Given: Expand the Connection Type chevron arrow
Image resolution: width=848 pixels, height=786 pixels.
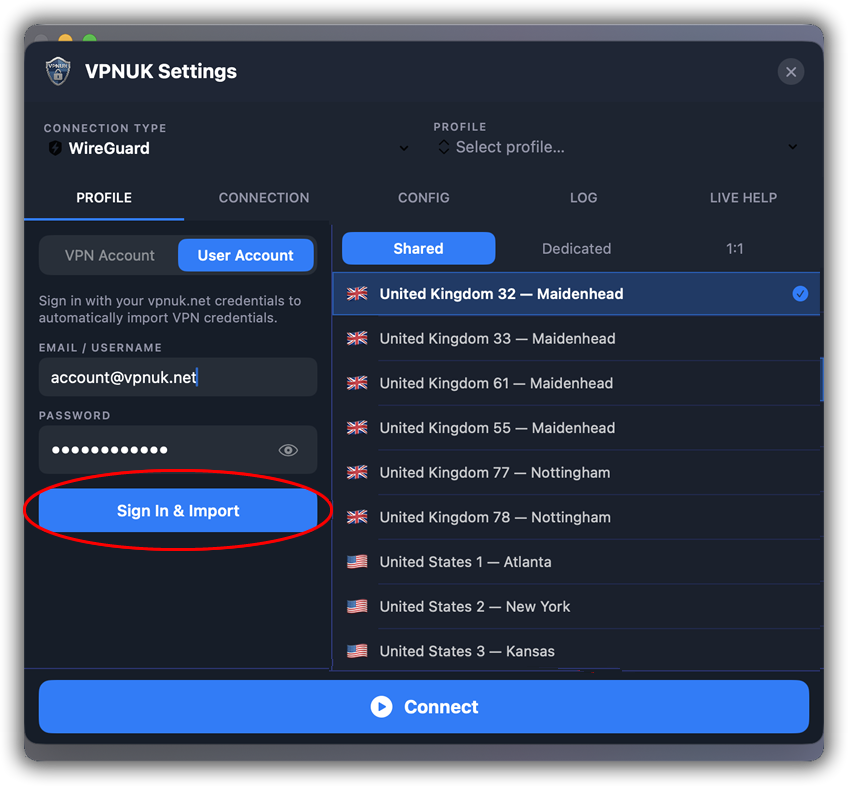Looking at the screenshot, I should click(x=403, y=148).
